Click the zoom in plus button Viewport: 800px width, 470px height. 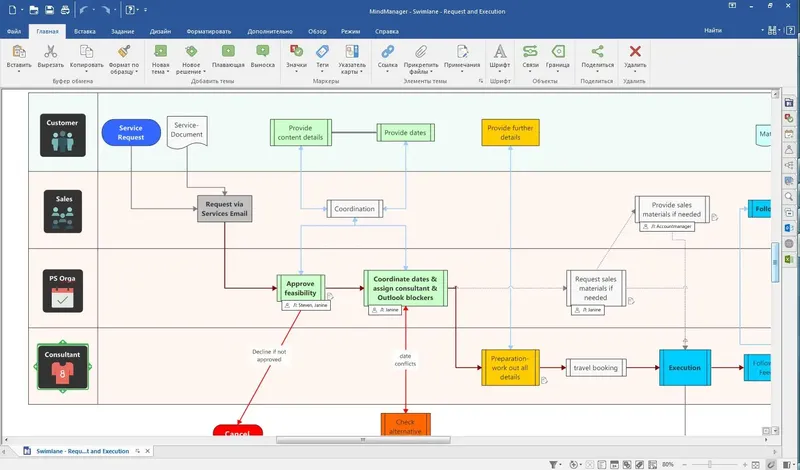coord(745,464)
